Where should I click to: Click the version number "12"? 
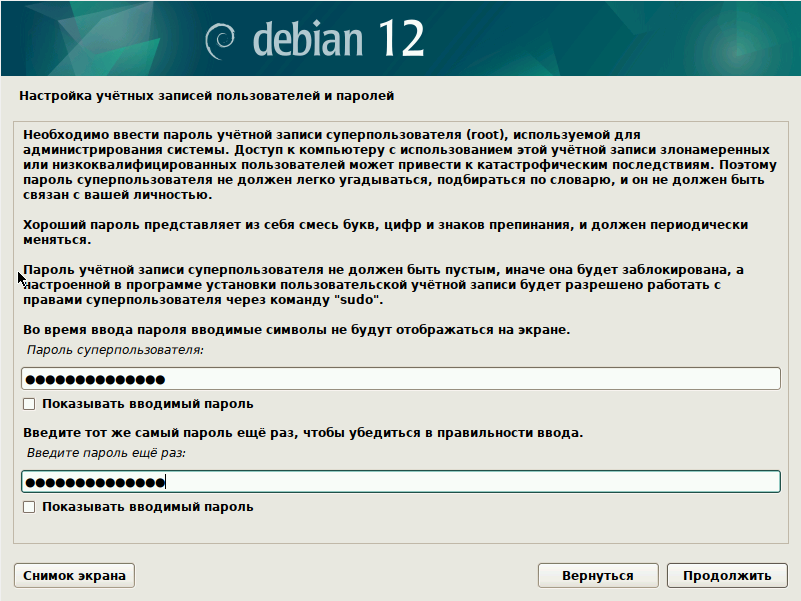pyautogui.click(x=404, y=36)
